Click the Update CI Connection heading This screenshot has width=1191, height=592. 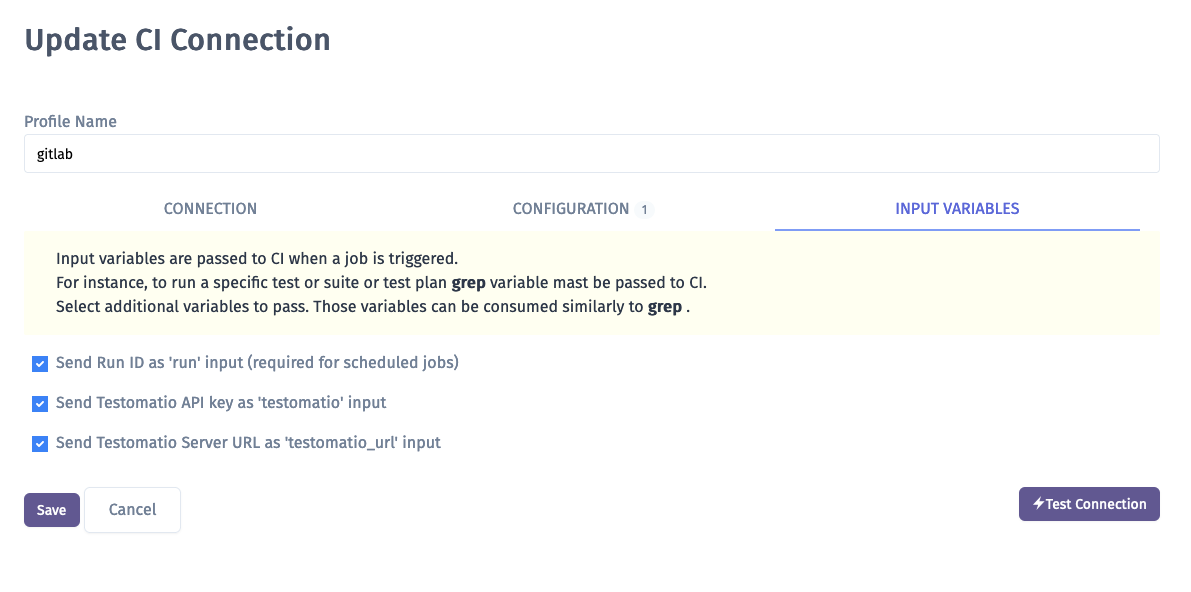pos(178,40)
